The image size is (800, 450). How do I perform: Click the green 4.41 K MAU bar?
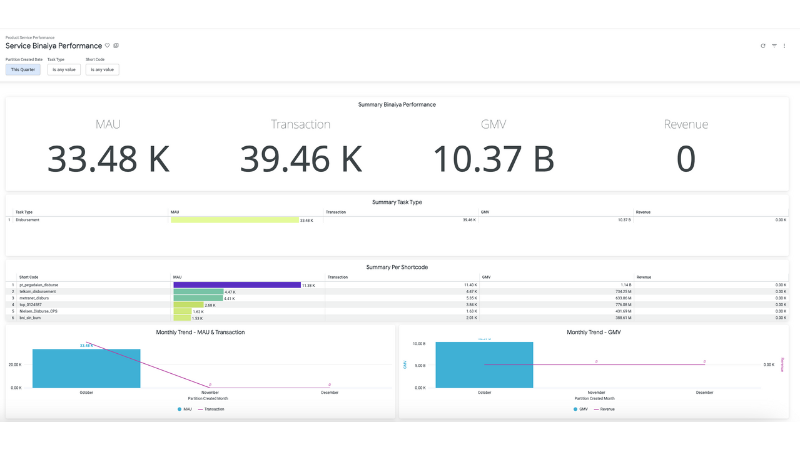tap(198, 298)
